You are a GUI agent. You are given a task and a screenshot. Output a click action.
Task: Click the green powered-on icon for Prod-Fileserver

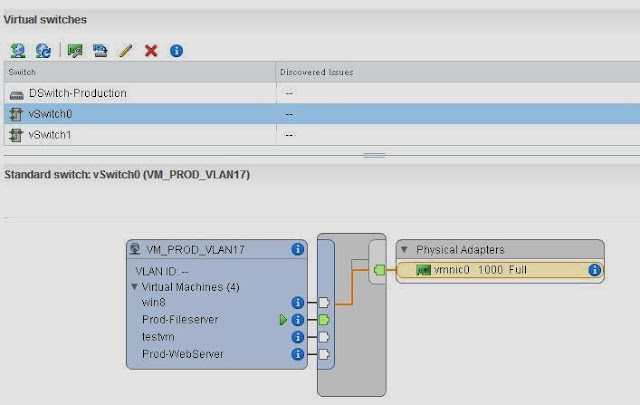[283, 320]
